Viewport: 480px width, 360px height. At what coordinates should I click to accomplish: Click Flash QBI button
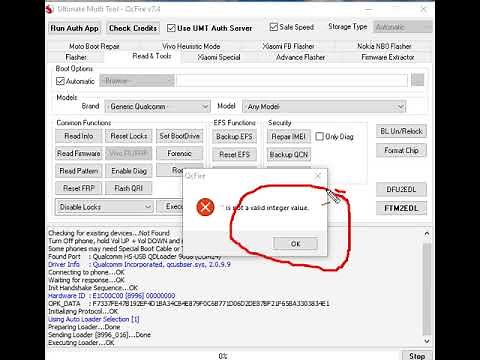[129, 188]
